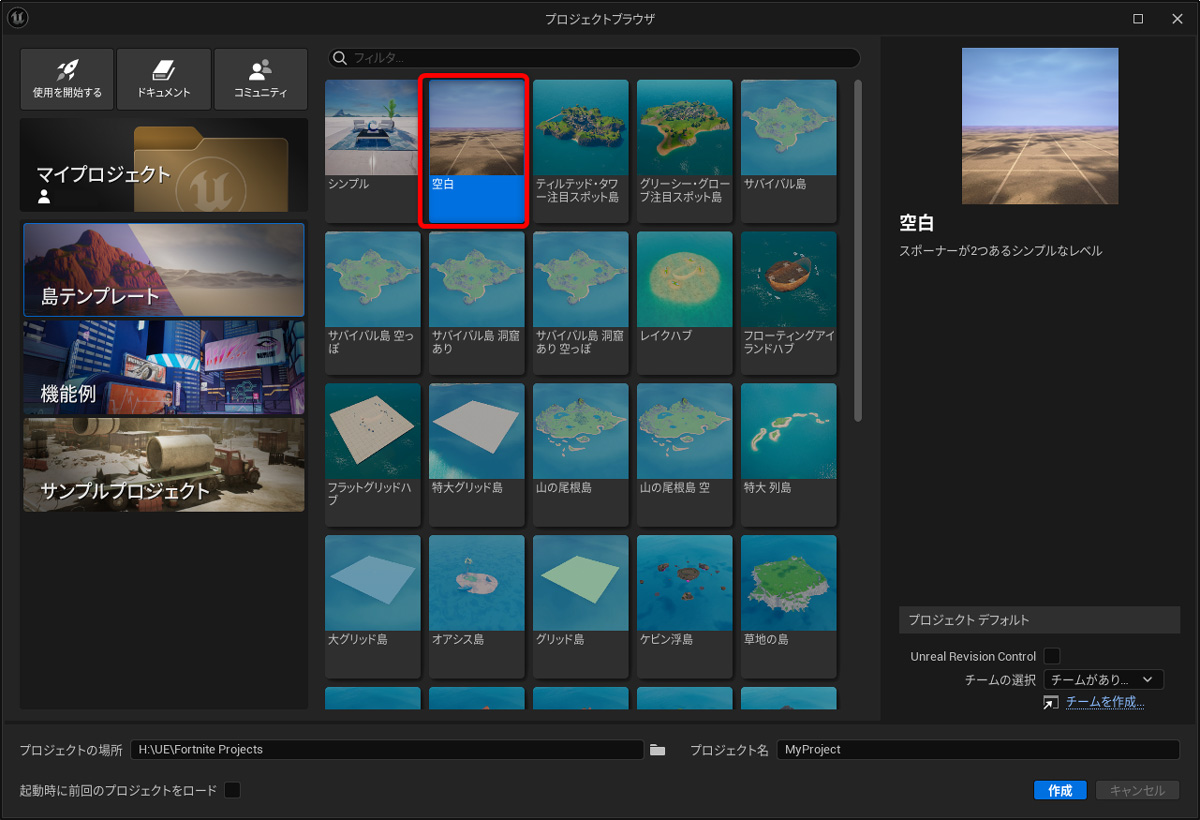1200x820 pixels.
Task: Maximize the project browser window
Action: pos(1138,19)
